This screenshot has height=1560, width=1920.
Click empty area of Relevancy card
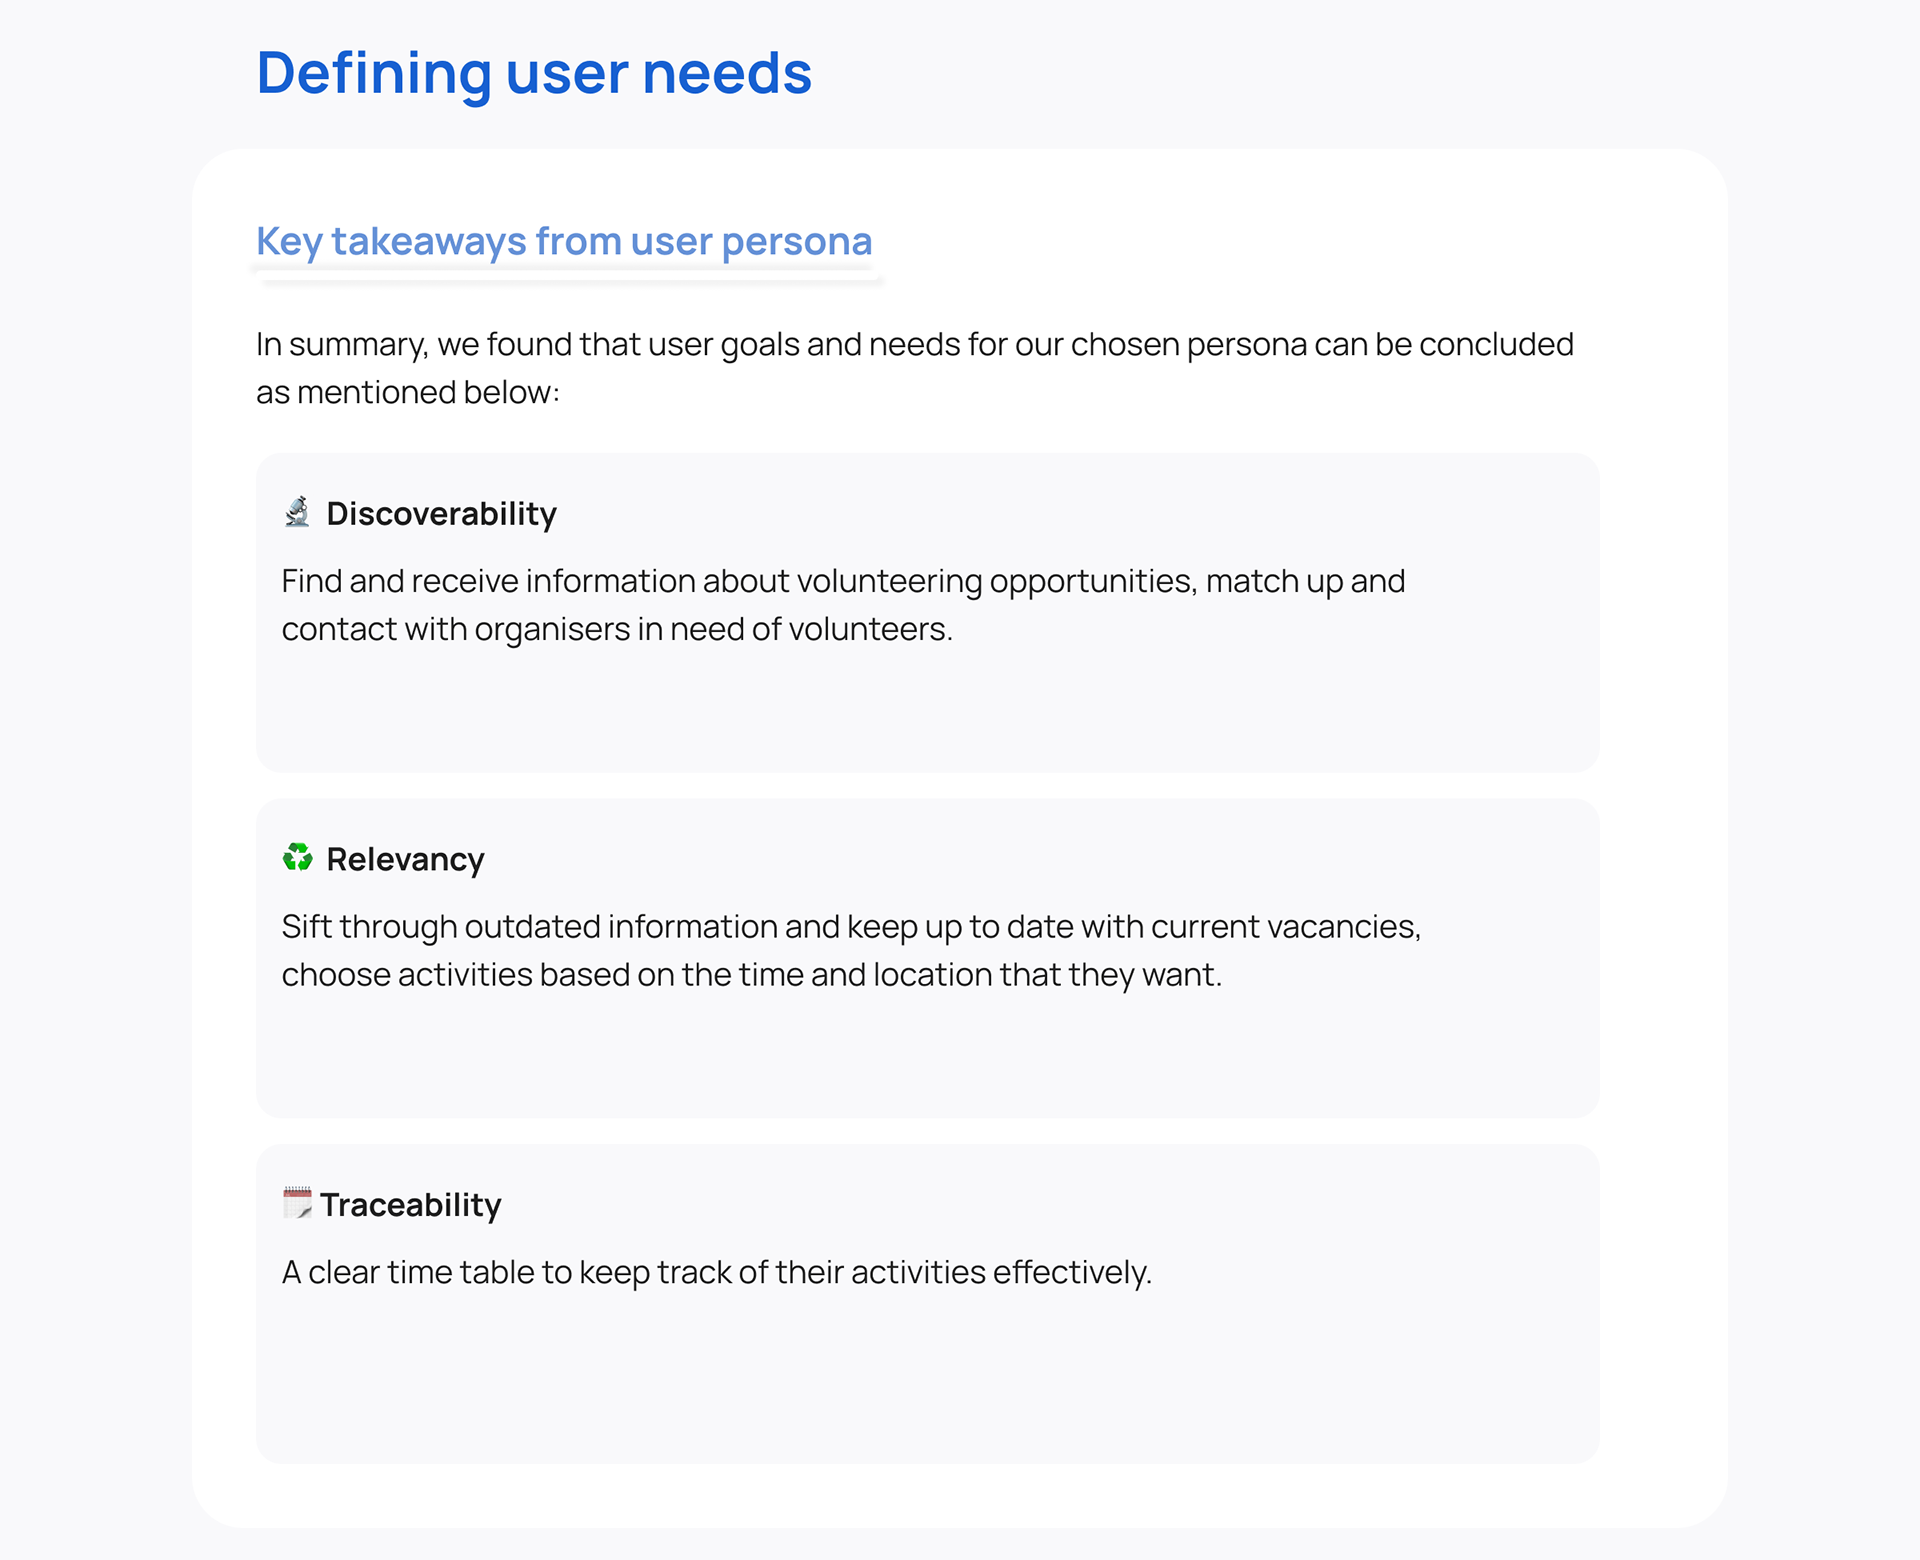point(926,1055)
